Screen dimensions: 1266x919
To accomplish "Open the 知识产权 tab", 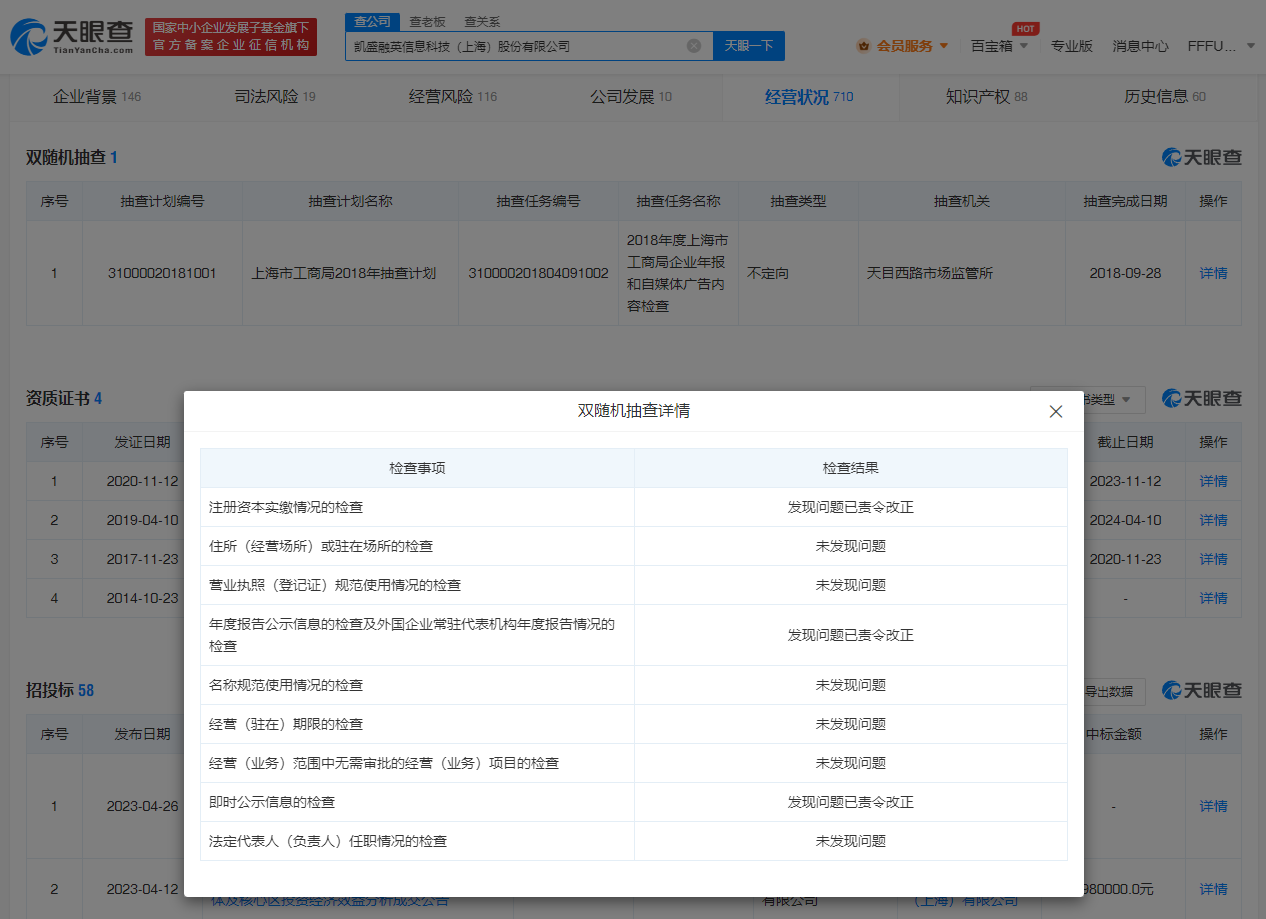I will (x=987, y=97).
